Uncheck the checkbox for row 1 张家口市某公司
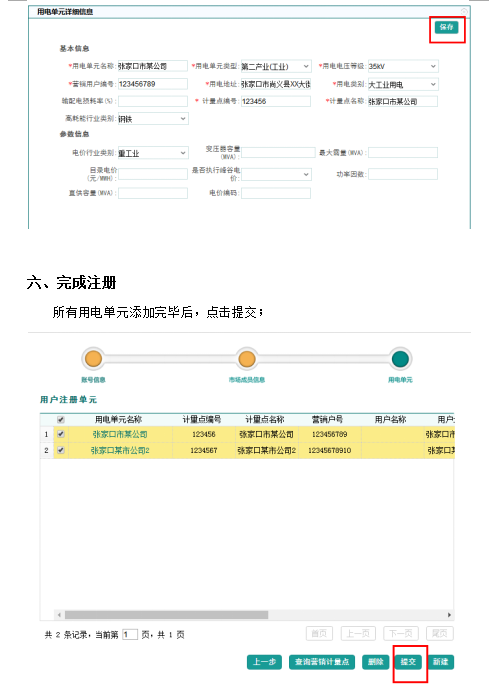The image size is (490, 687). point(61,434)
